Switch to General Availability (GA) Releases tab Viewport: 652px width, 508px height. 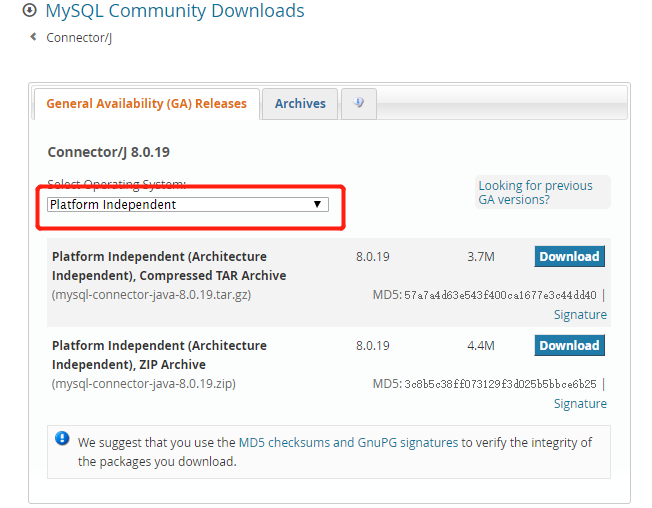tap(146, 104)
